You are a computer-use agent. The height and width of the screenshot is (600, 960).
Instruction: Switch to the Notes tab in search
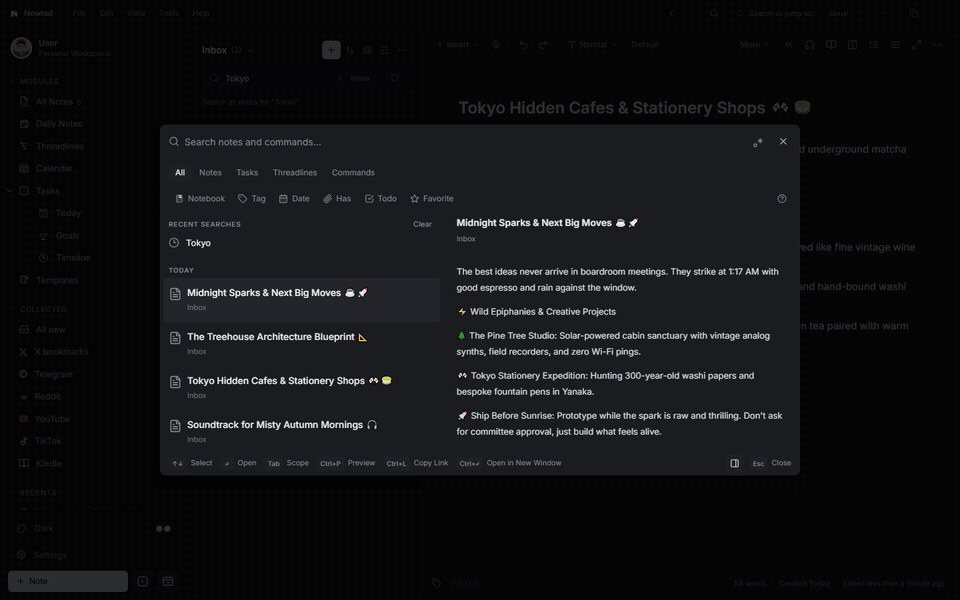pyautogui.click(x=210, y=173)
